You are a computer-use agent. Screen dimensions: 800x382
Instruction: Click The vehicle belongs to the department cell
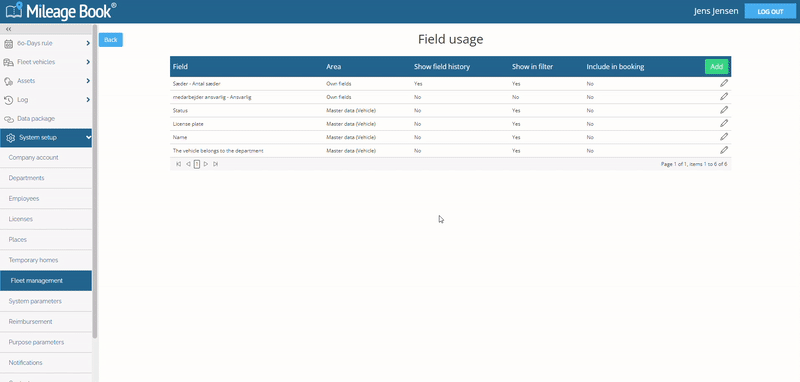(x=218, y=151)
